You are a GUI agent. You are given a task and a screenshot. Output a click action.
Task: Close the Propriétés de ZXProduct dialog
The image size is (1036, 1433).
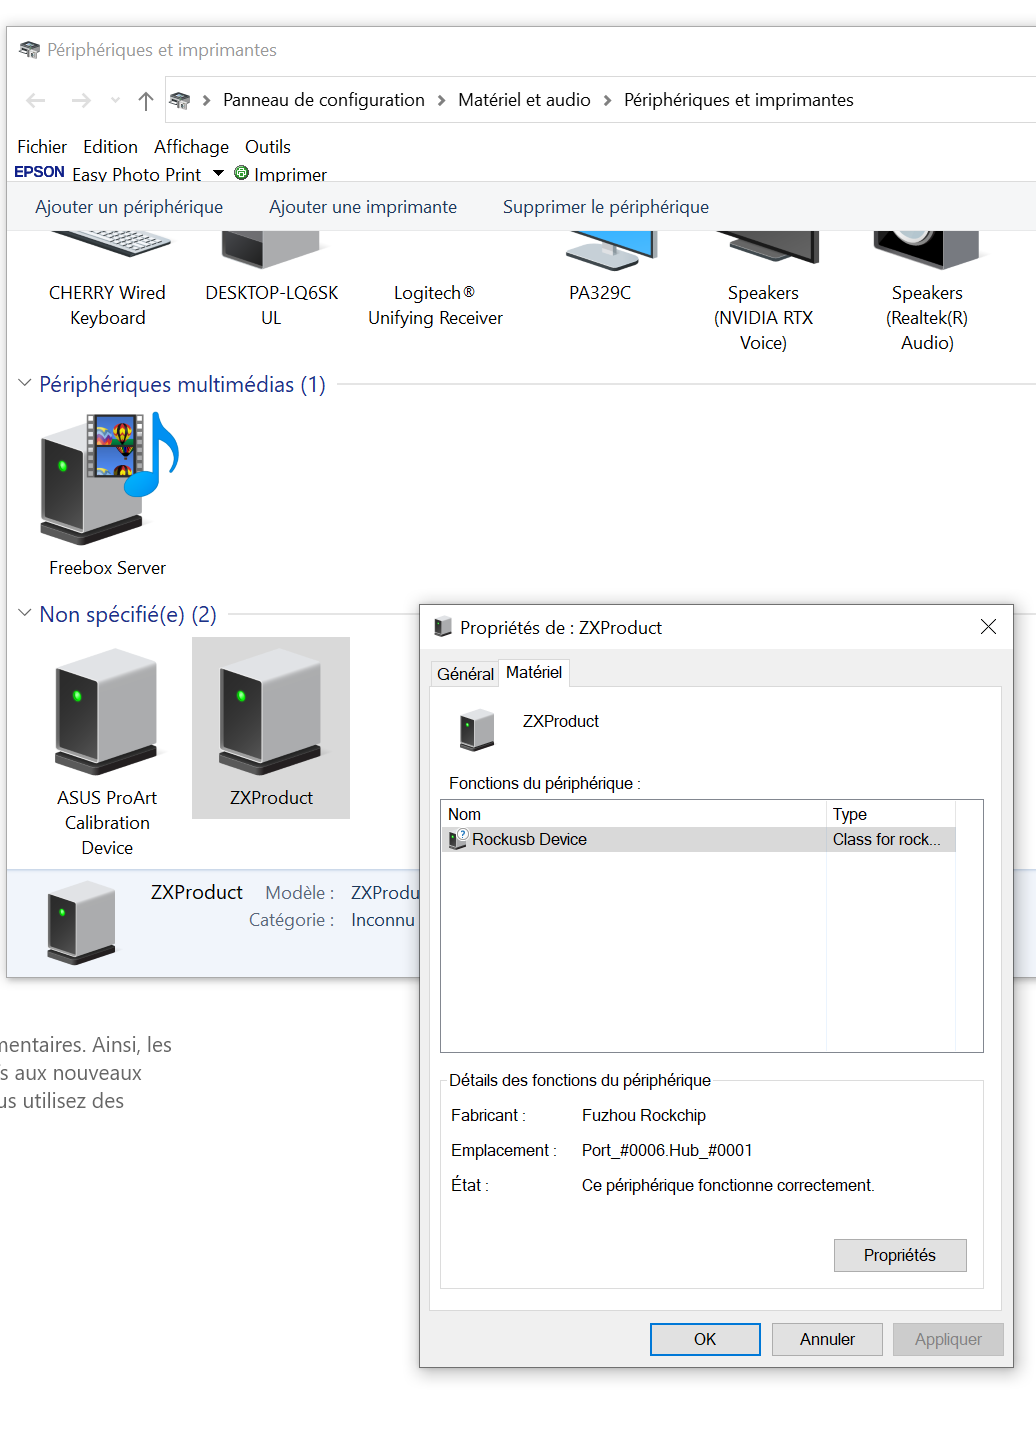988,627
